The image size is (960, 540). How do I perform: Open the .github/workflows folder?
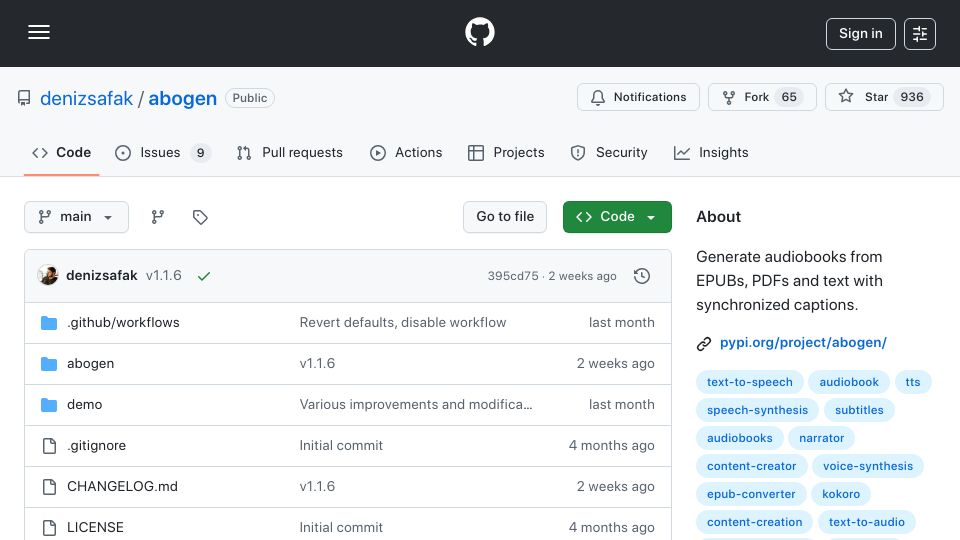coord(123,323)
